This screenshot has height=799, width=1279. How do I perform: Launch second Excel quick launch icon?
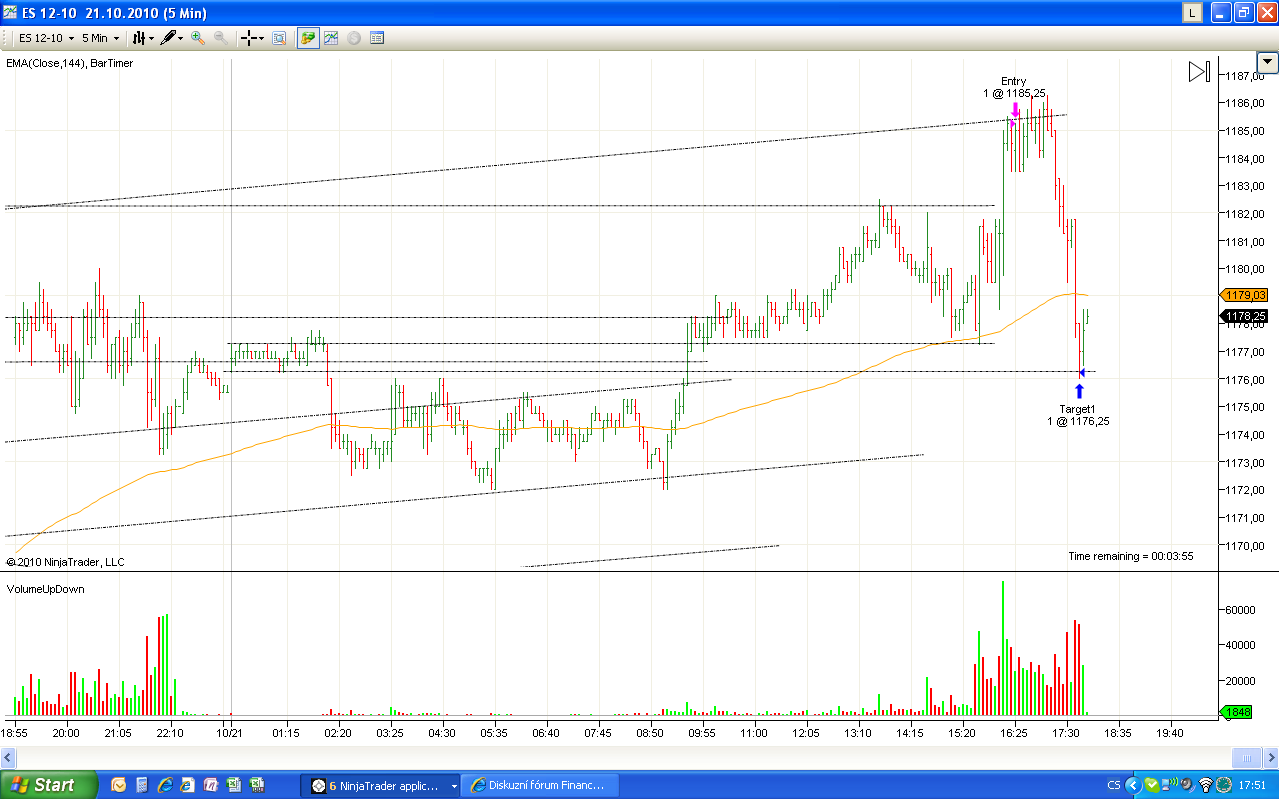tap(257, 785)
